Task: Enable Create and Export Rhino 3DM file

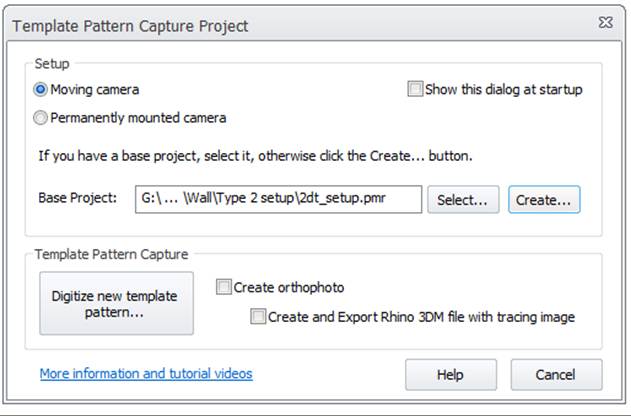Action: [259, 318]
